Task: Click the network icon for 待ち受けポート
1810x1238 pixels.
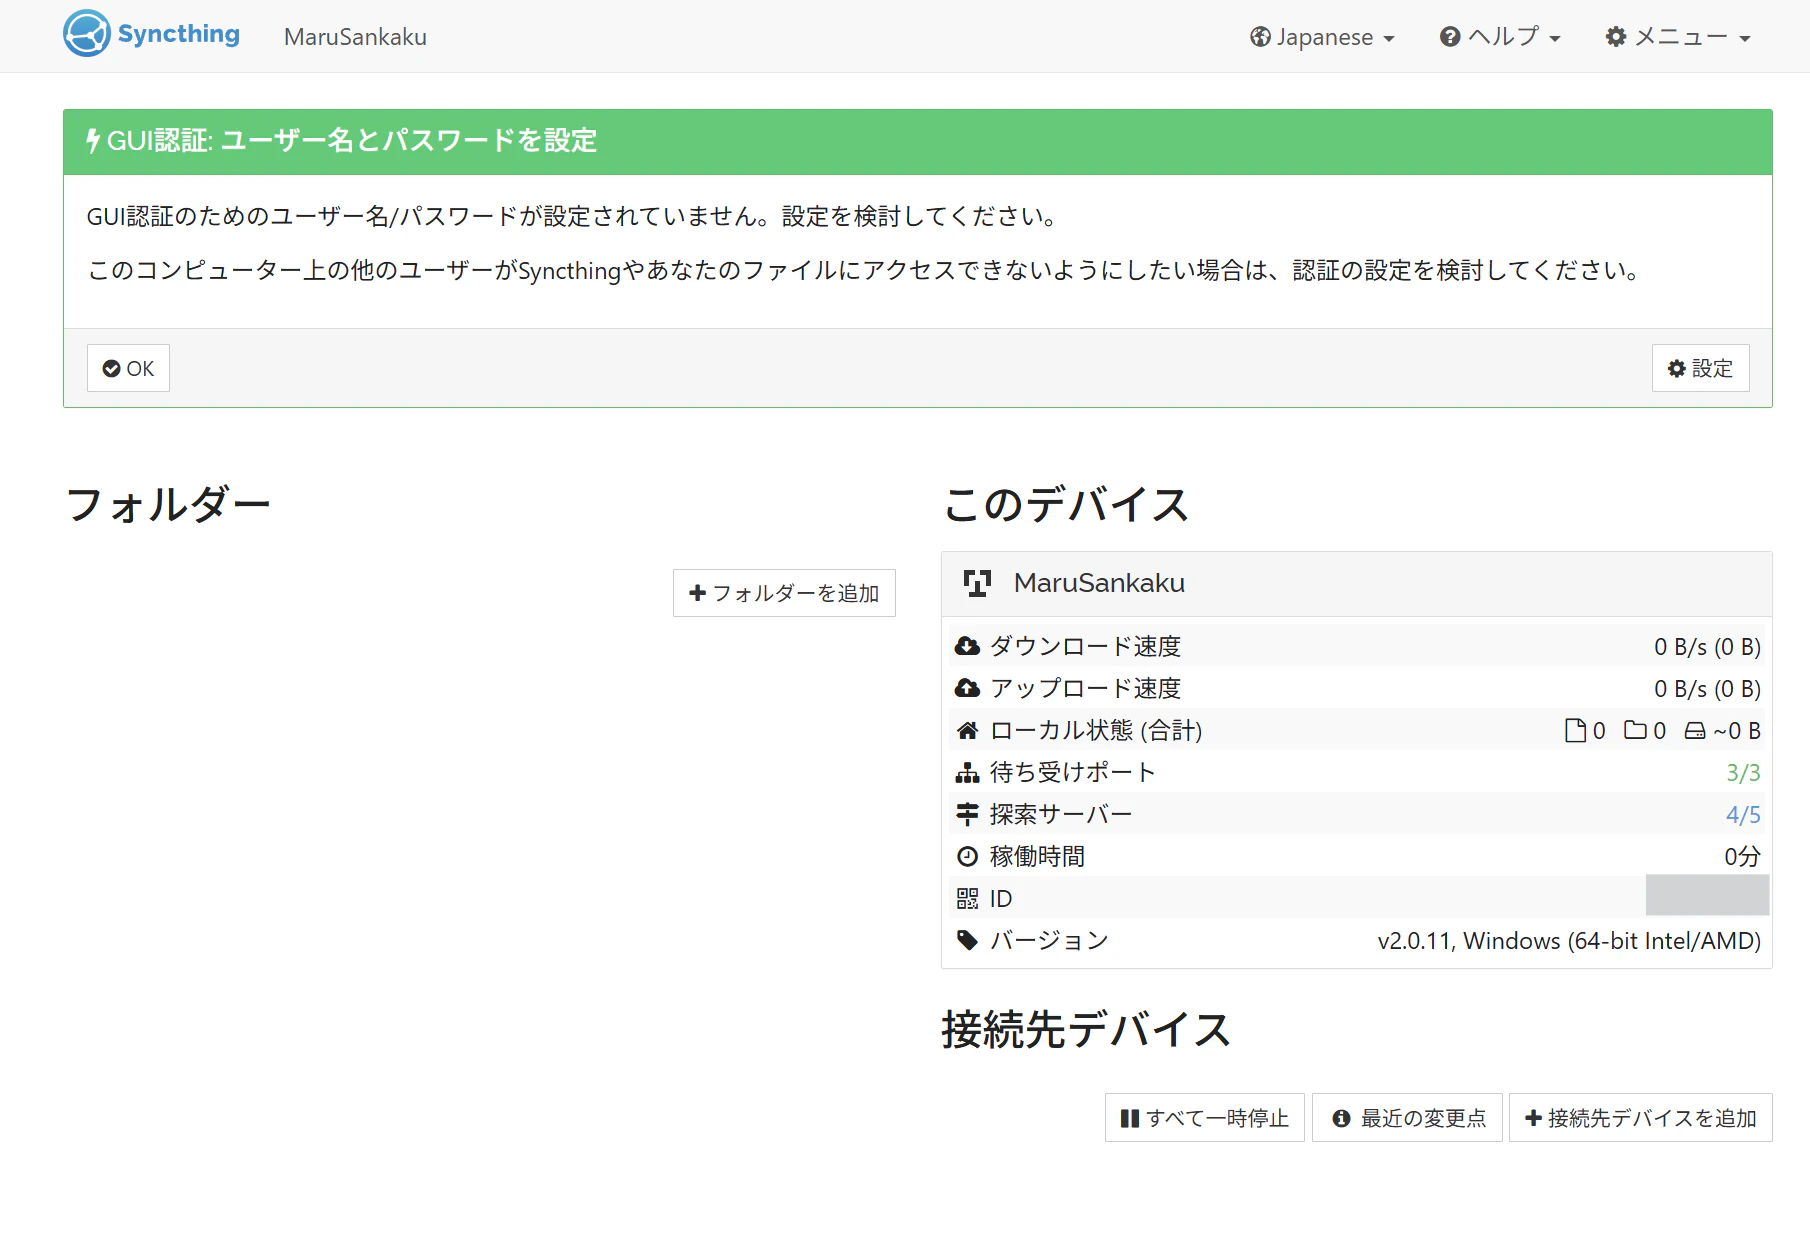Action: 967,772
